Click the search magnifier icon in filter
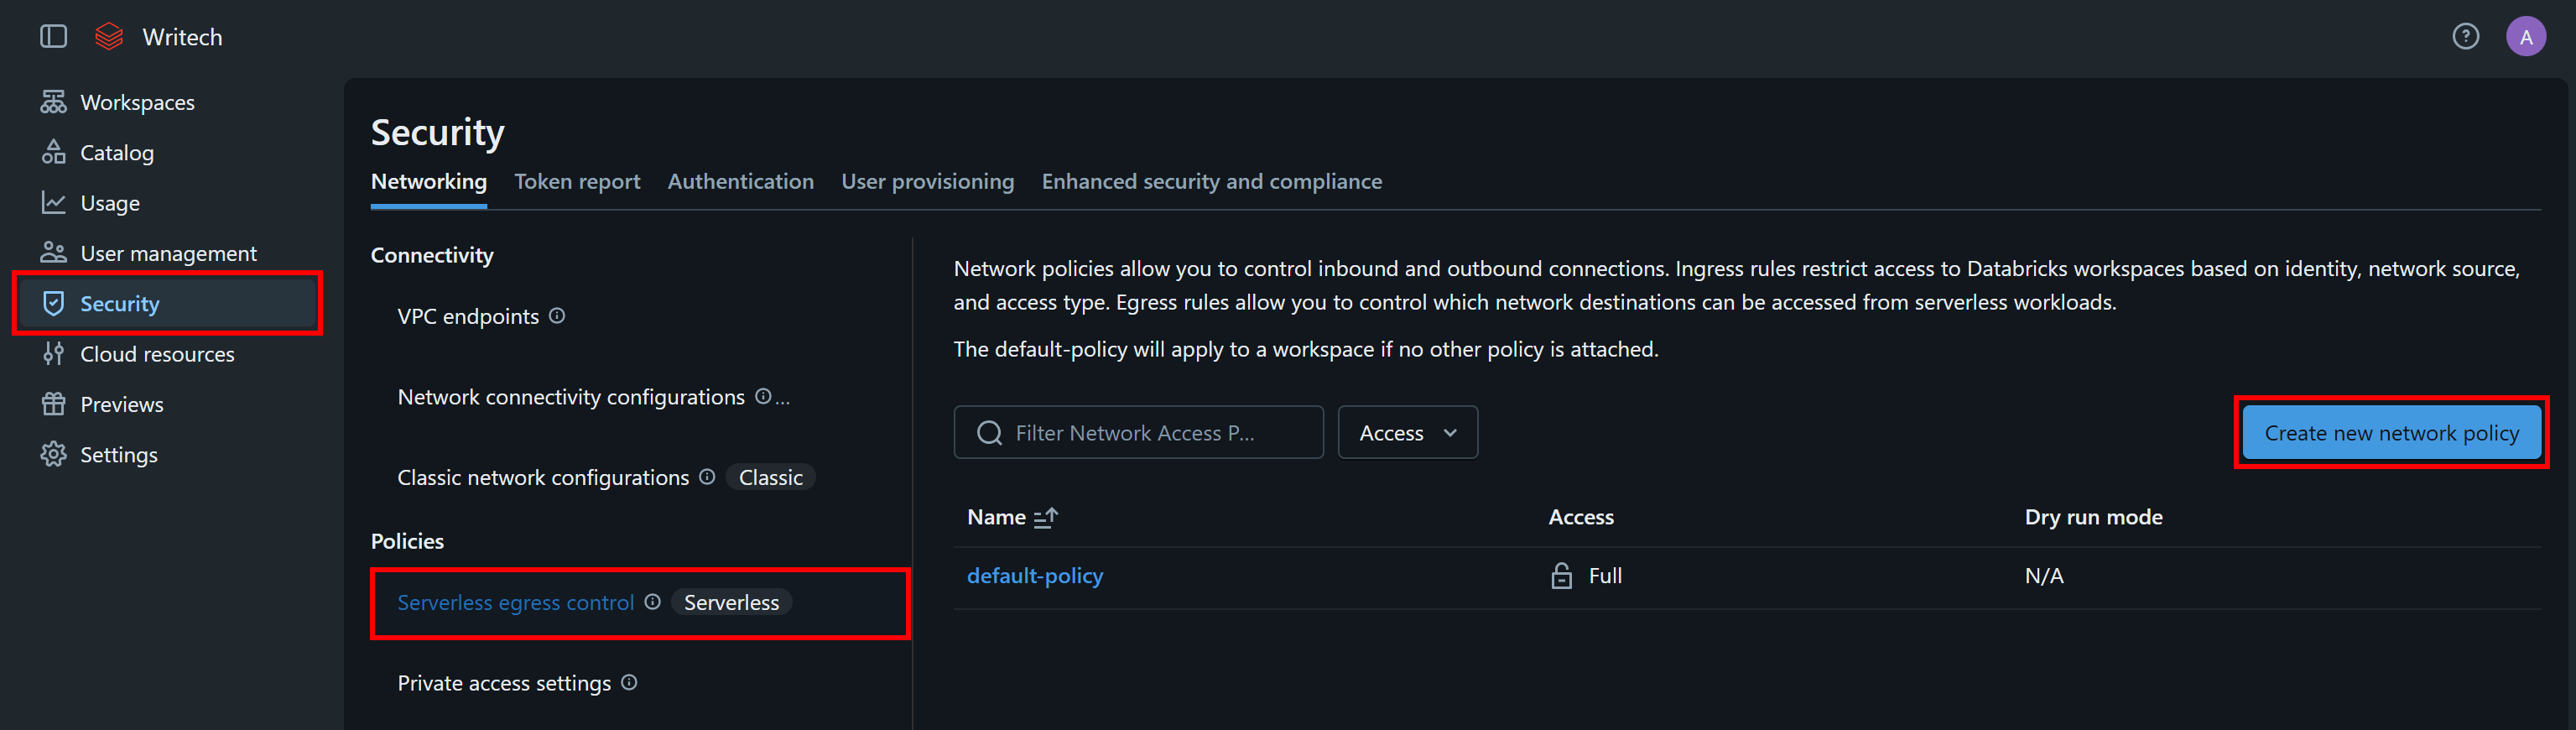The image size is (2576, 730). coord(989,433)
